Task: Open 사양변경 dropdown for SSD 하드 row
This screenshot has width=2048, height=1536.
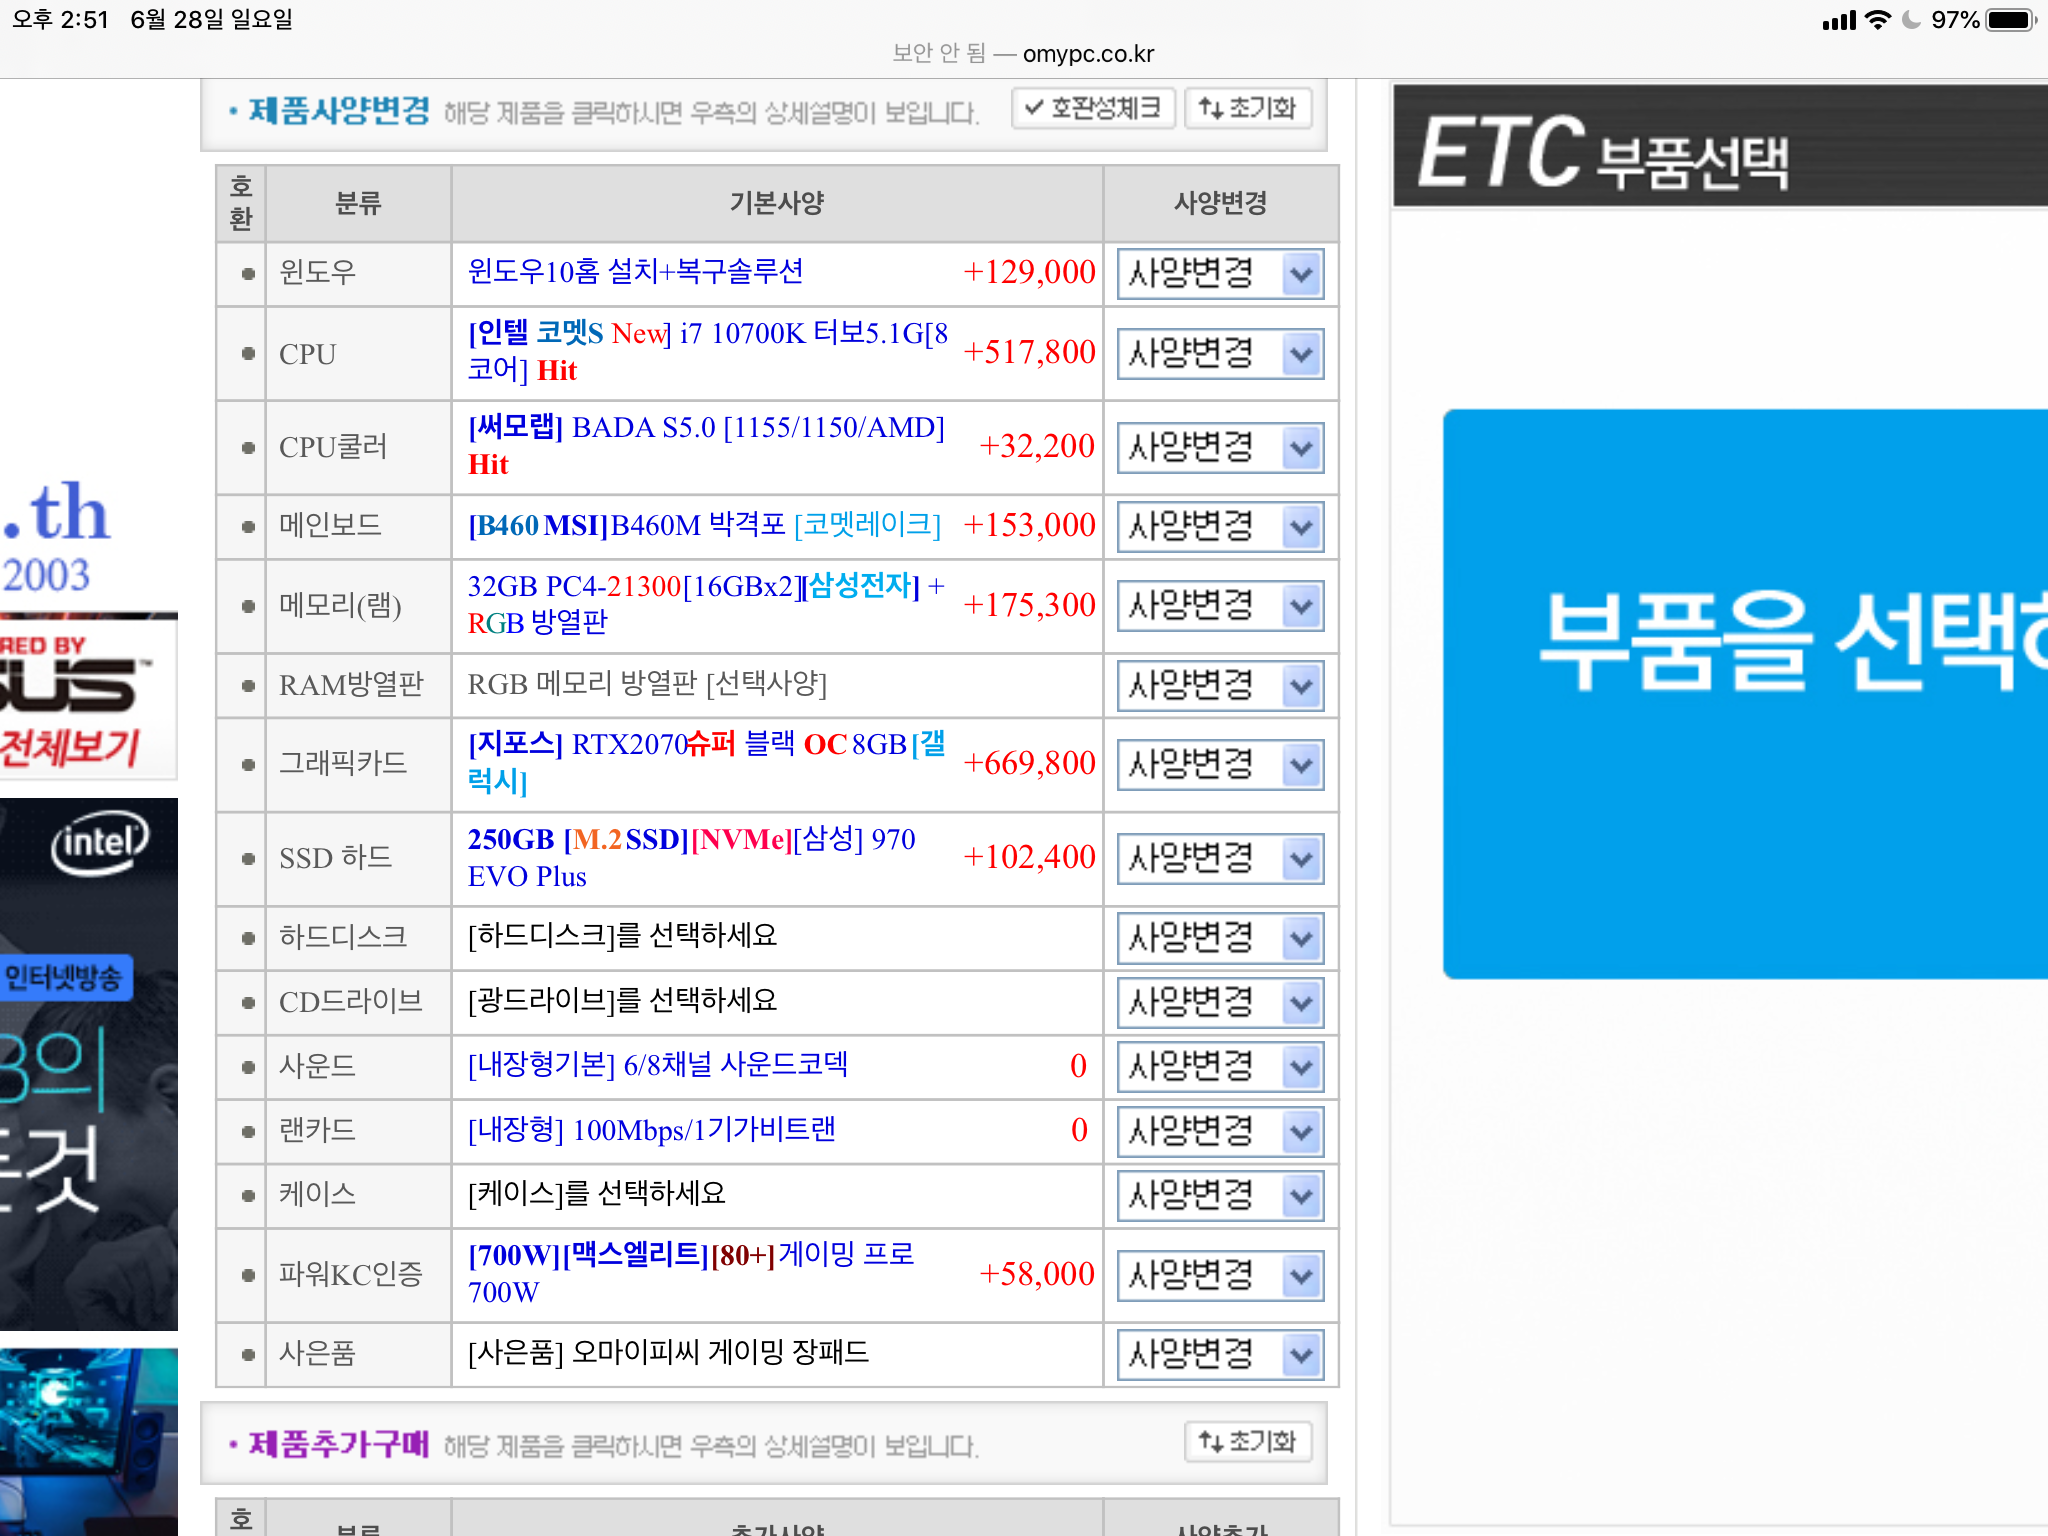Action: coord(1220,858)
